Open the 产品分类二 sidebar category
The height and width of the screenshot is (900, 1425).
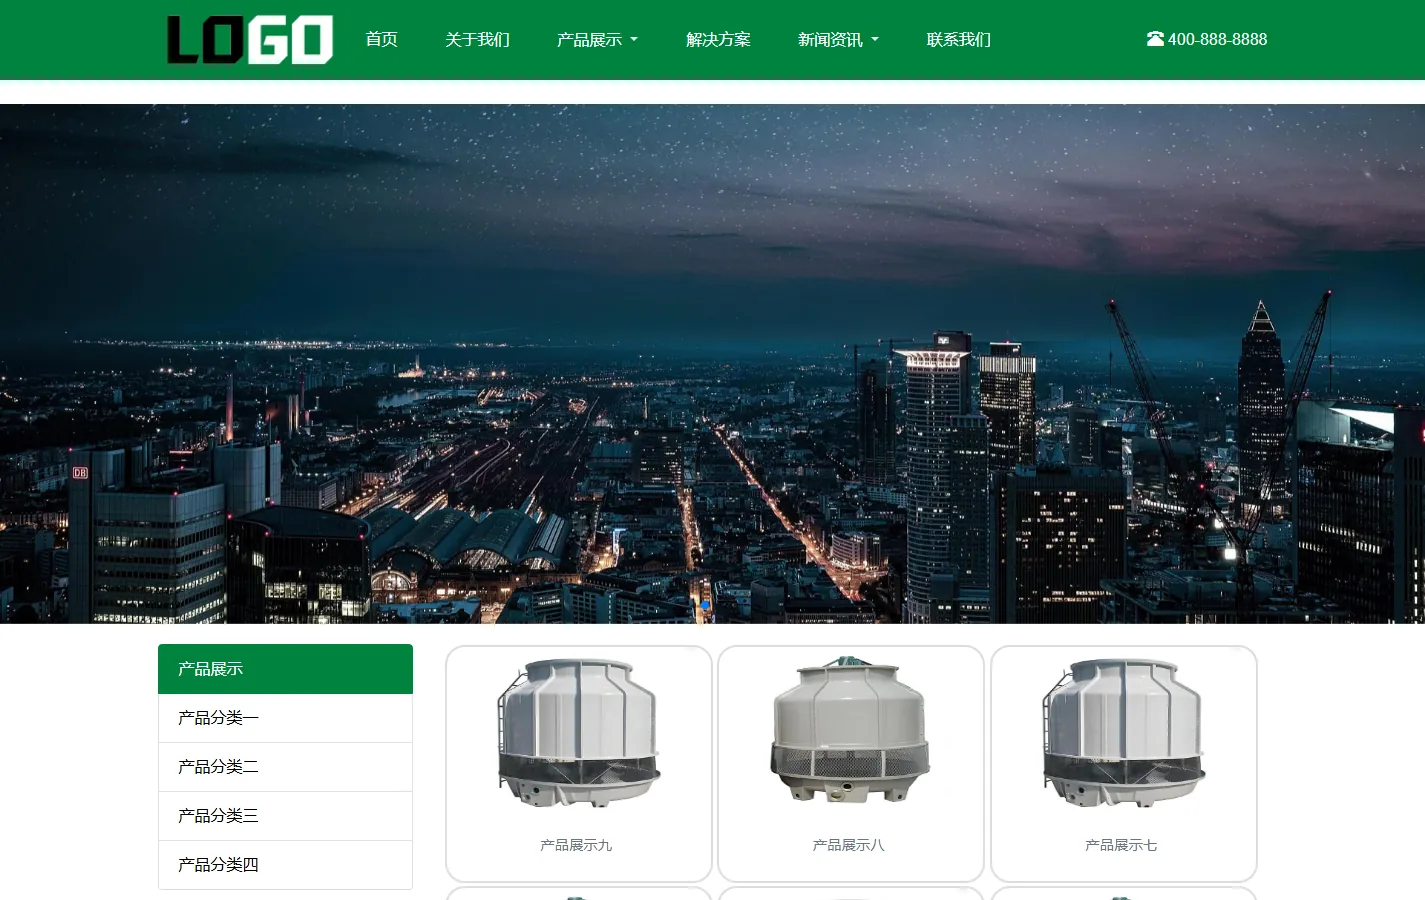pyautogui.click(x=285, y=767)
